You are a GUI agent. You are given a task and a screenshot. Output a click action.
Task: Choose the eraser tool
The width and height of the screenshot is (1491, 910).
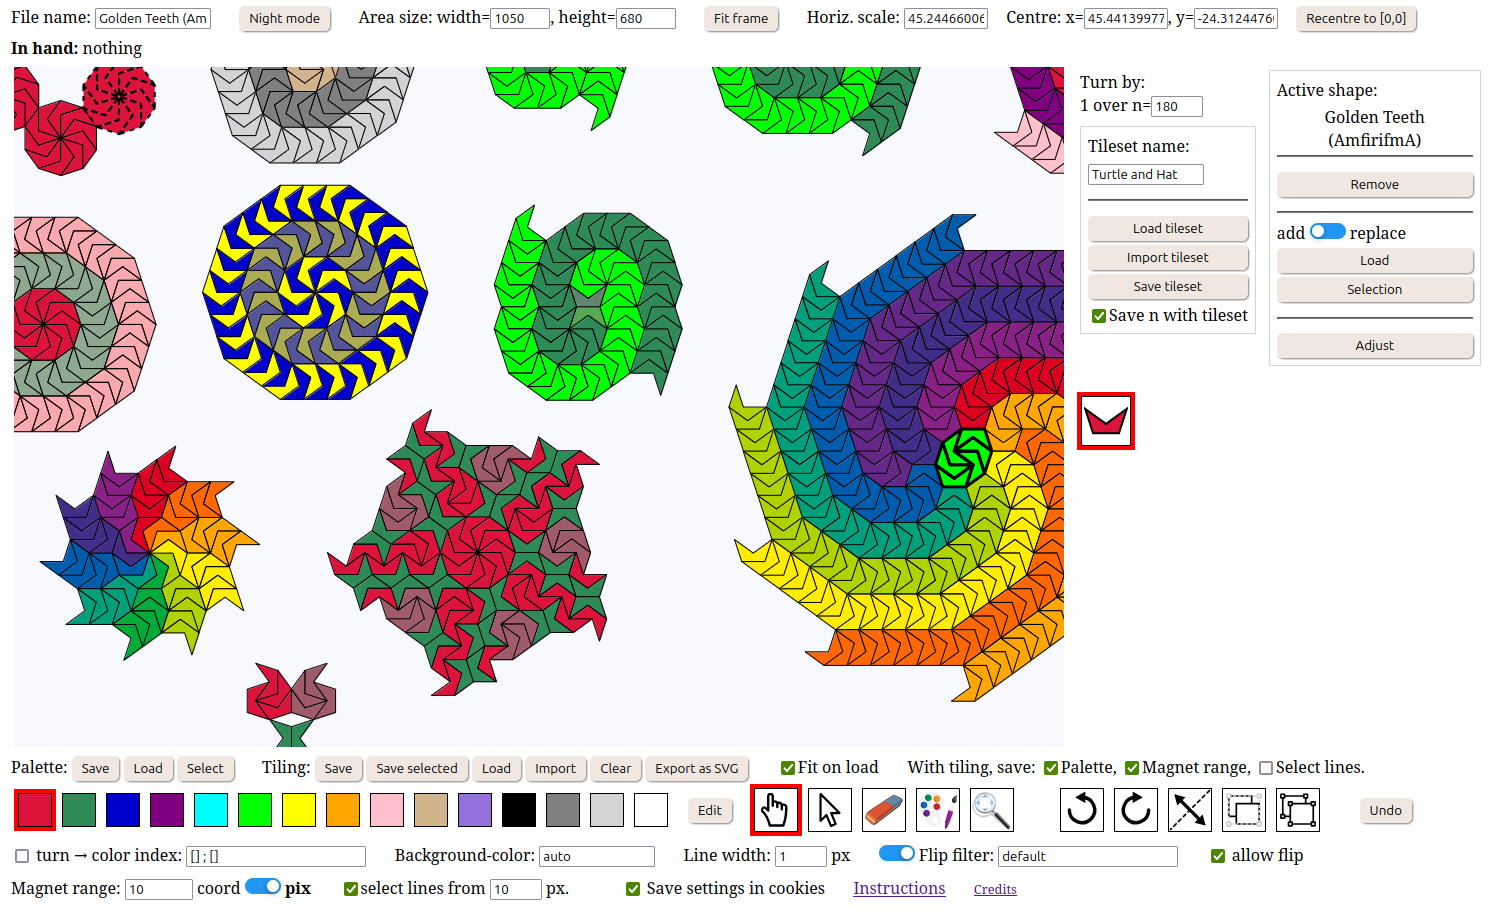click(883, 810)
